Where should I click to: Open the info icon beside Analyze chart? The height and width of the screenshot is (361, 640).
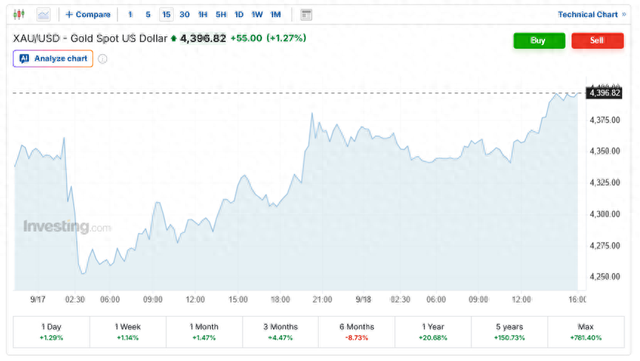[x=103, y=59]
